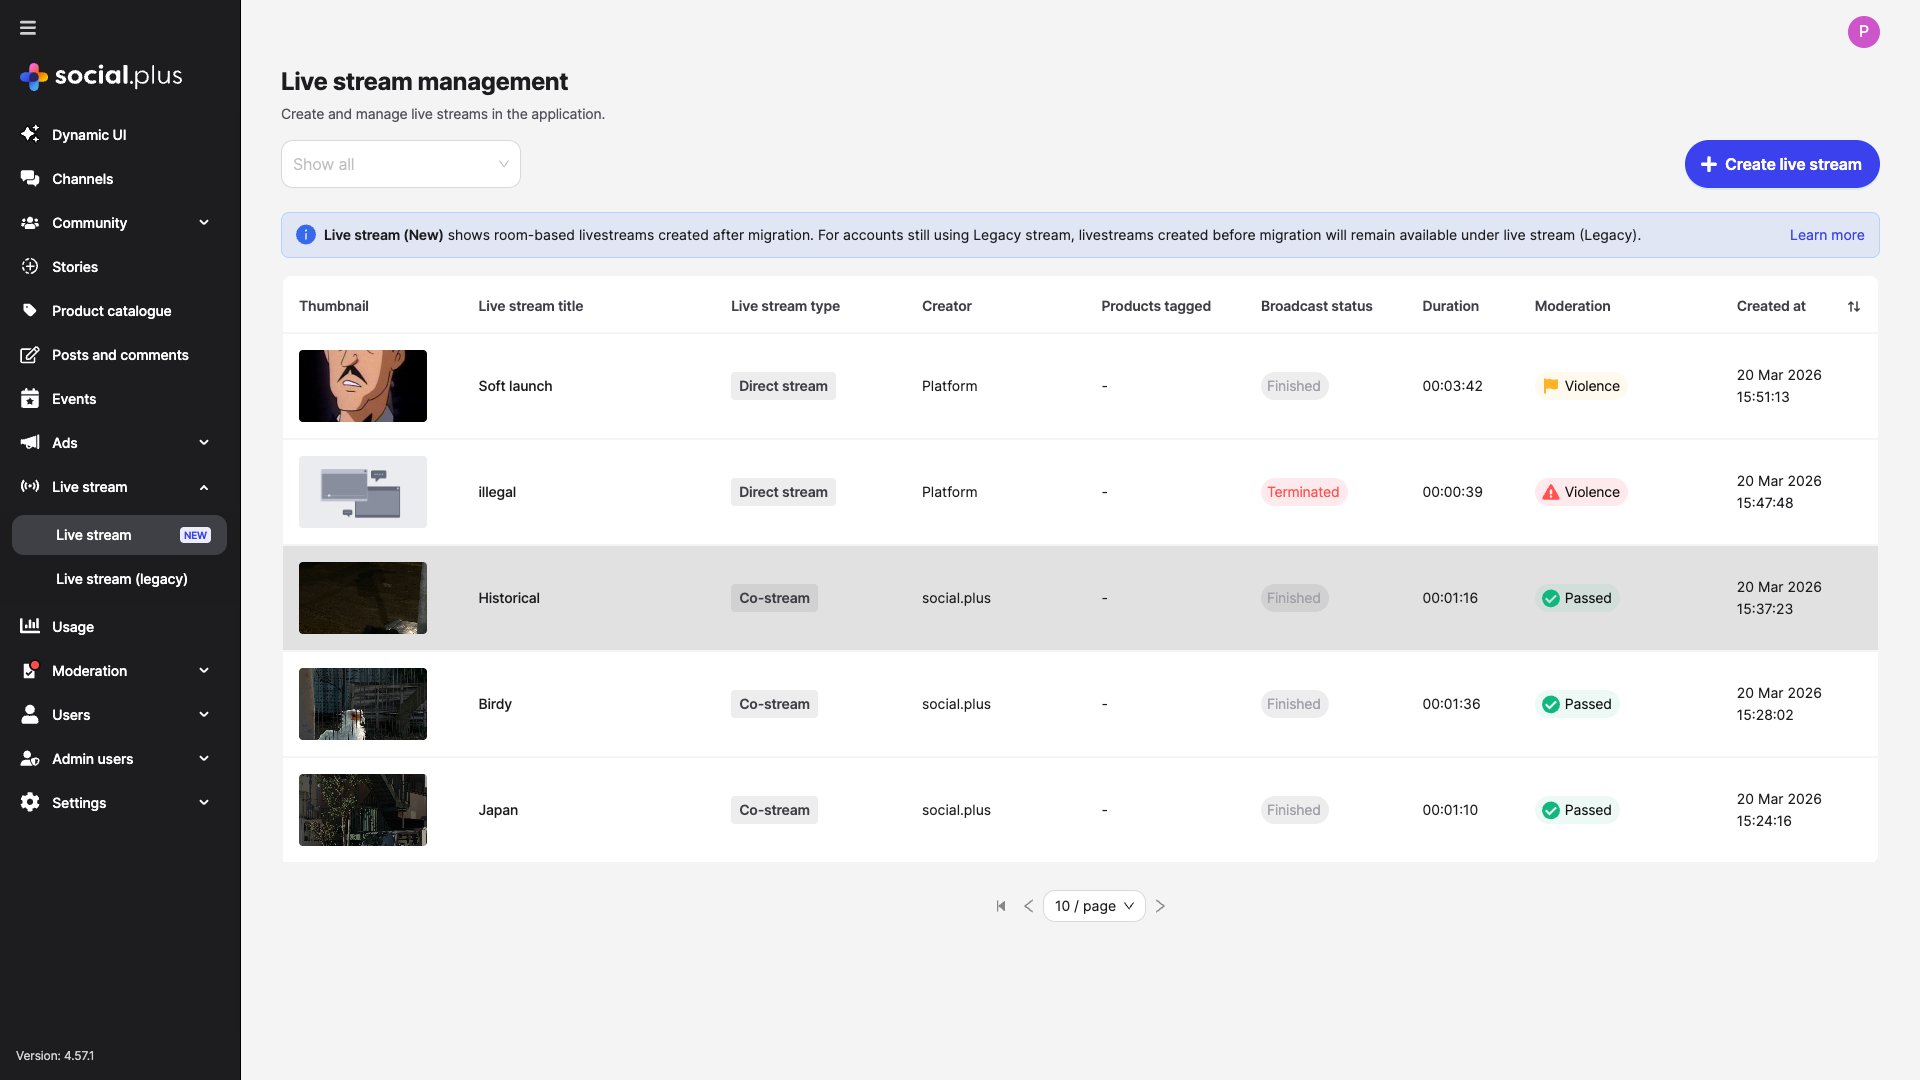This screenshot has width=1920, height=1080.
Task: Toggle Created at column sort arrows
Action: 1854,306
